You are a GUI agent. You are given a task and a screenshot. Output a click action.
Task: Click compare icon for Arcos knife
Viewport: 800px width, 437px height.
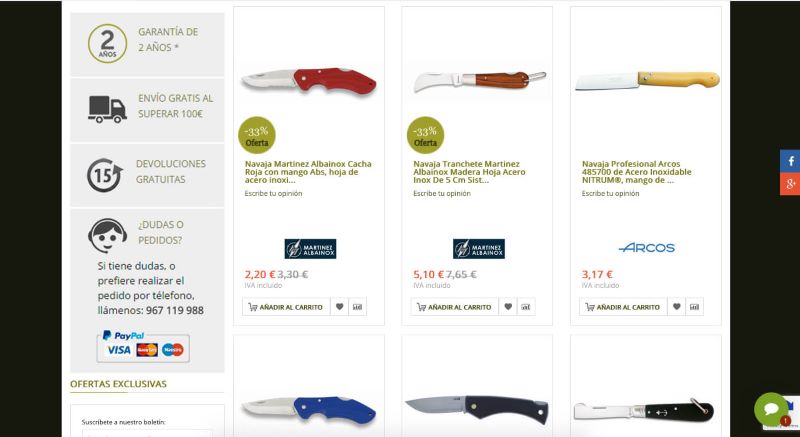[694, 307]
